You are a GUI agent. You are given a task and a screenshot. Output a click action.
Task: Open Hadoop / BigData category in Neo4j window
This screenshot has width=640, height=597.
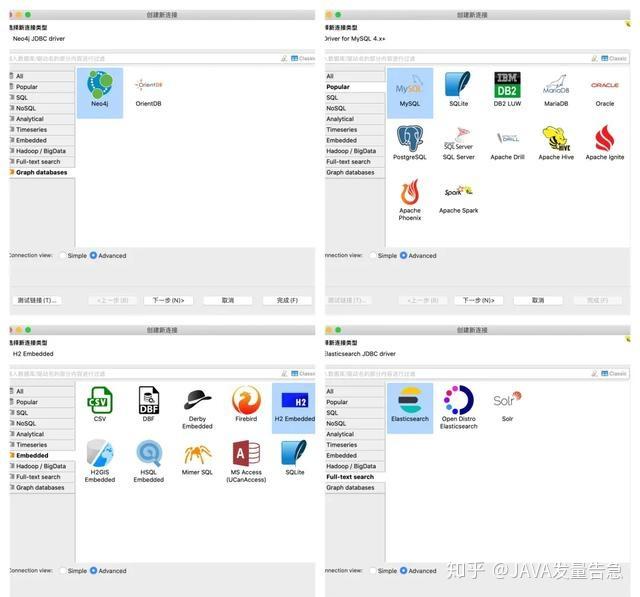pyautogui.click(x=42, y=151)
